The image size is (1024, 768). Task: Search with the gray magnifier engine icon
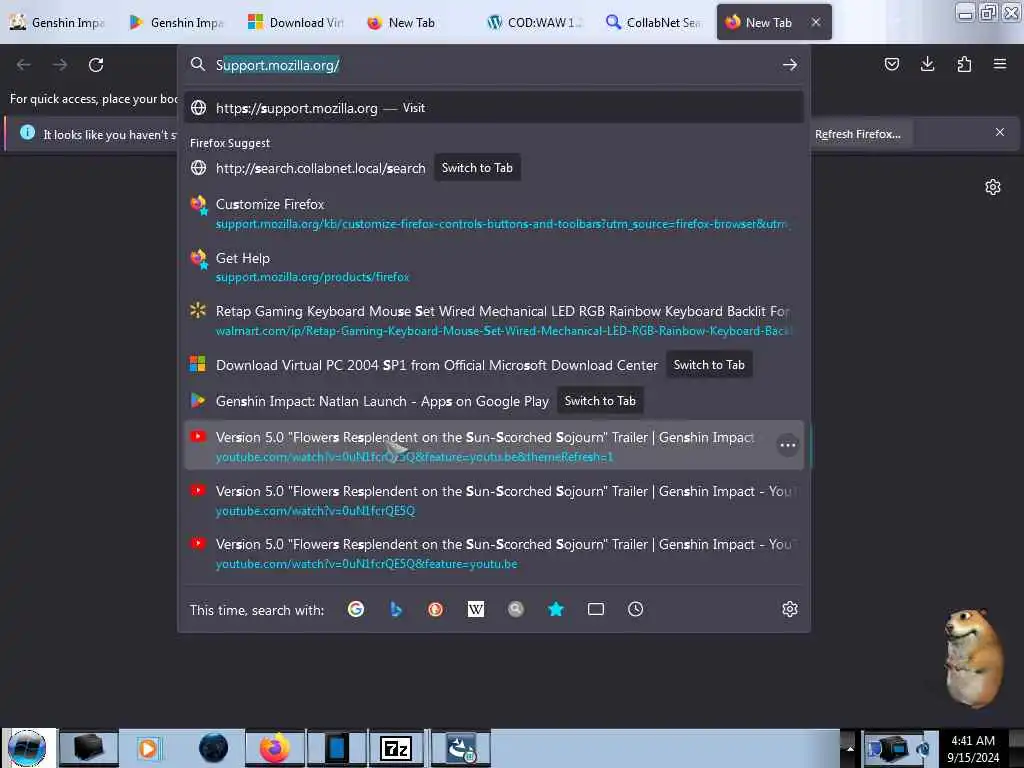[x=516, y=609]
